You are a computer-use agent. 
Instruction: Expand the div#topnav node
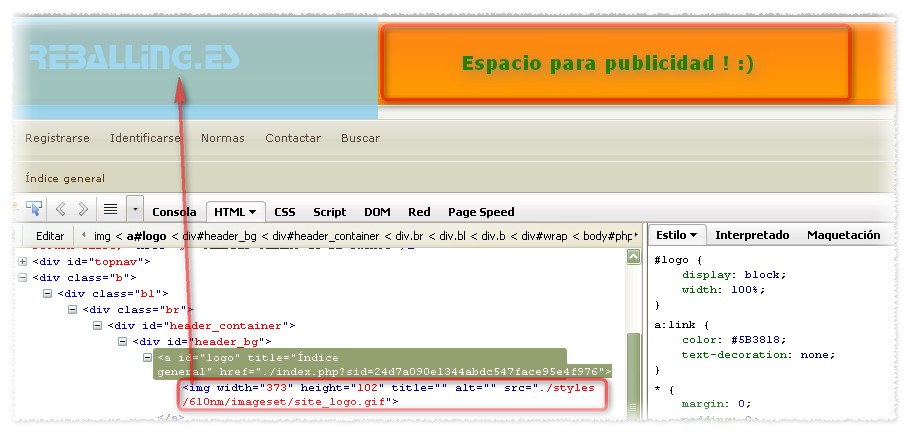tap(23, 261)
